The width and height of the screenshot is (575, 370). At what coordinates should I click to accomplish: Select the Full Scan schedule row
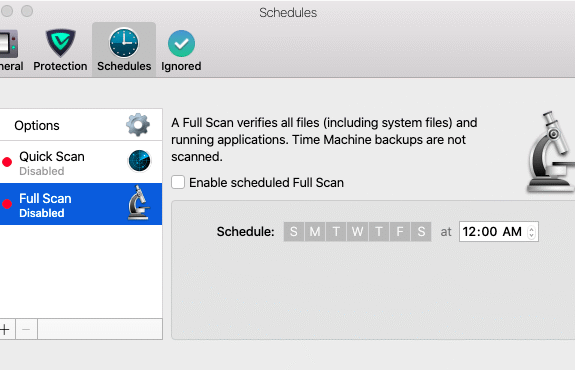click(x=81, y=204)
